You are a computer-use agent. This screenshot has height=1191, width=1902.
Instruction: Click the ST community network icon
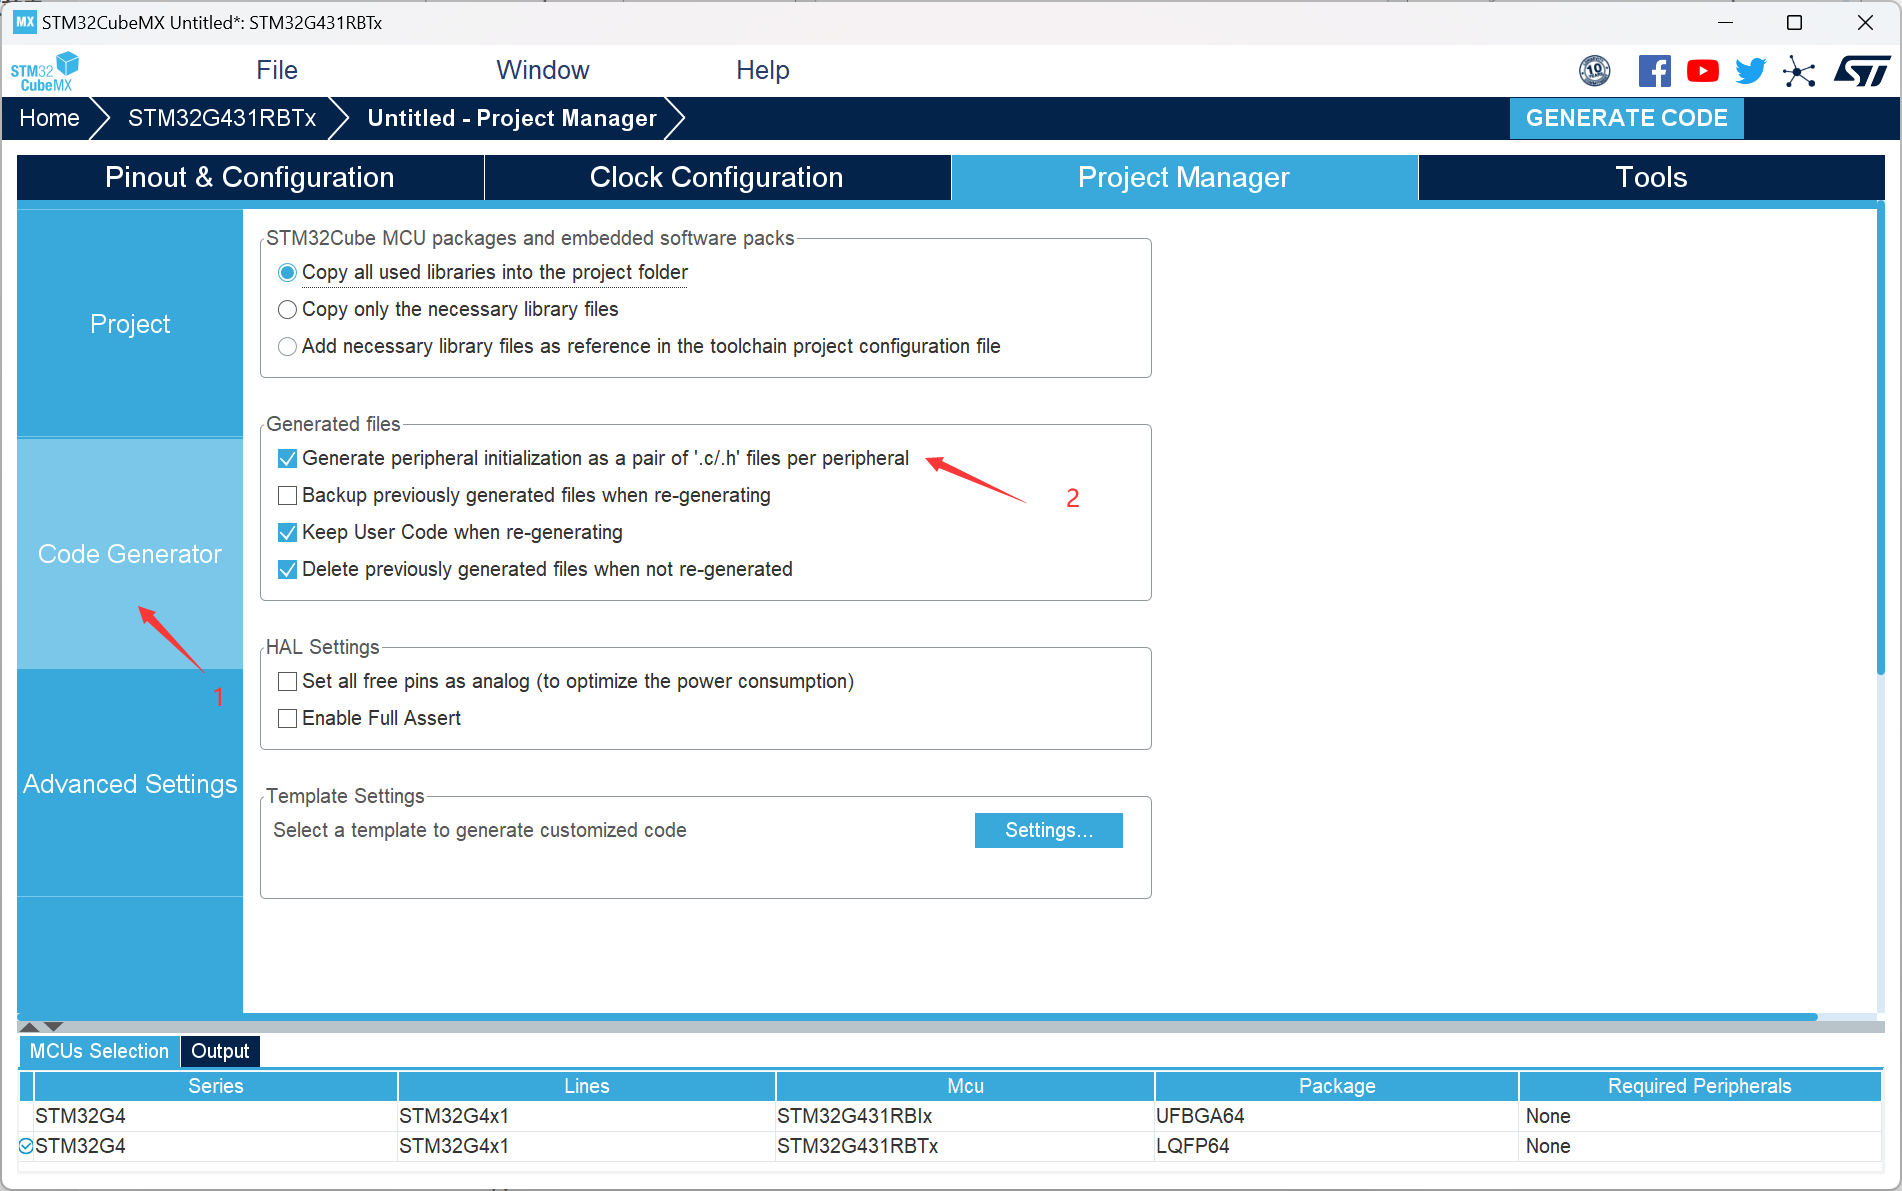tap(1799, 71)
